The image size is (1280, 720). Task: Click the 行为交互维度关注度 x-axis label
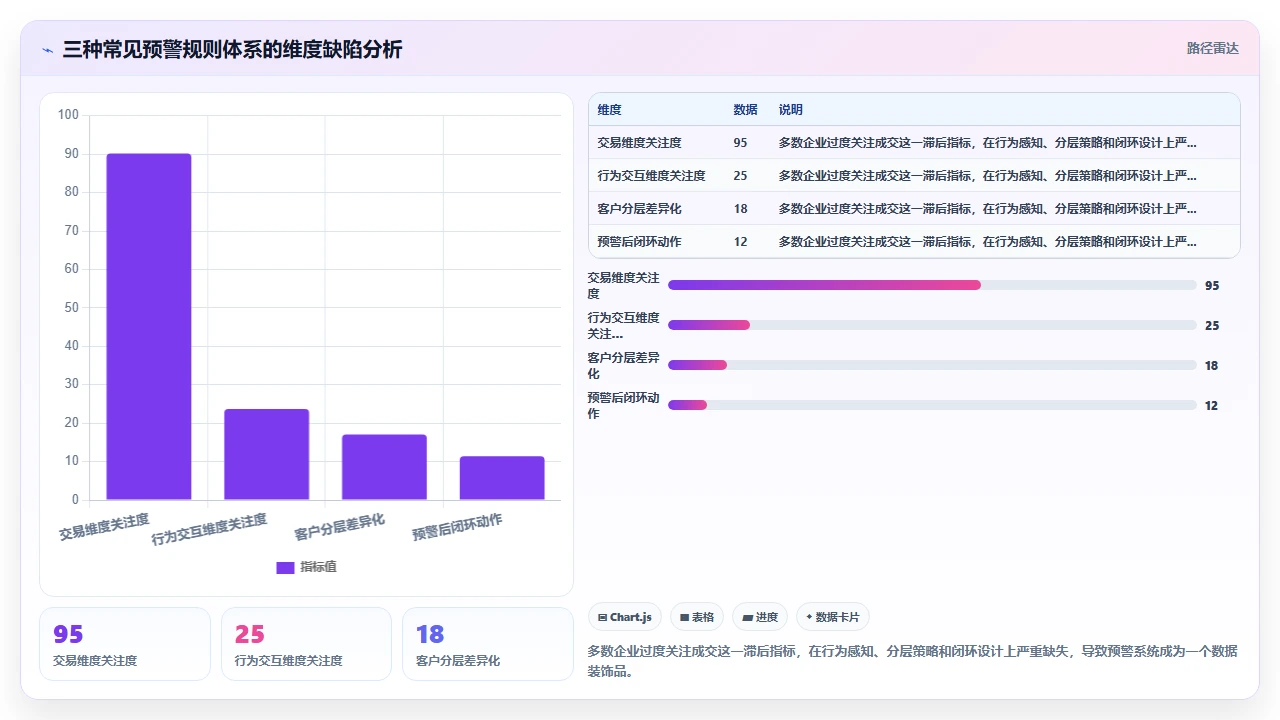(210, 530)
